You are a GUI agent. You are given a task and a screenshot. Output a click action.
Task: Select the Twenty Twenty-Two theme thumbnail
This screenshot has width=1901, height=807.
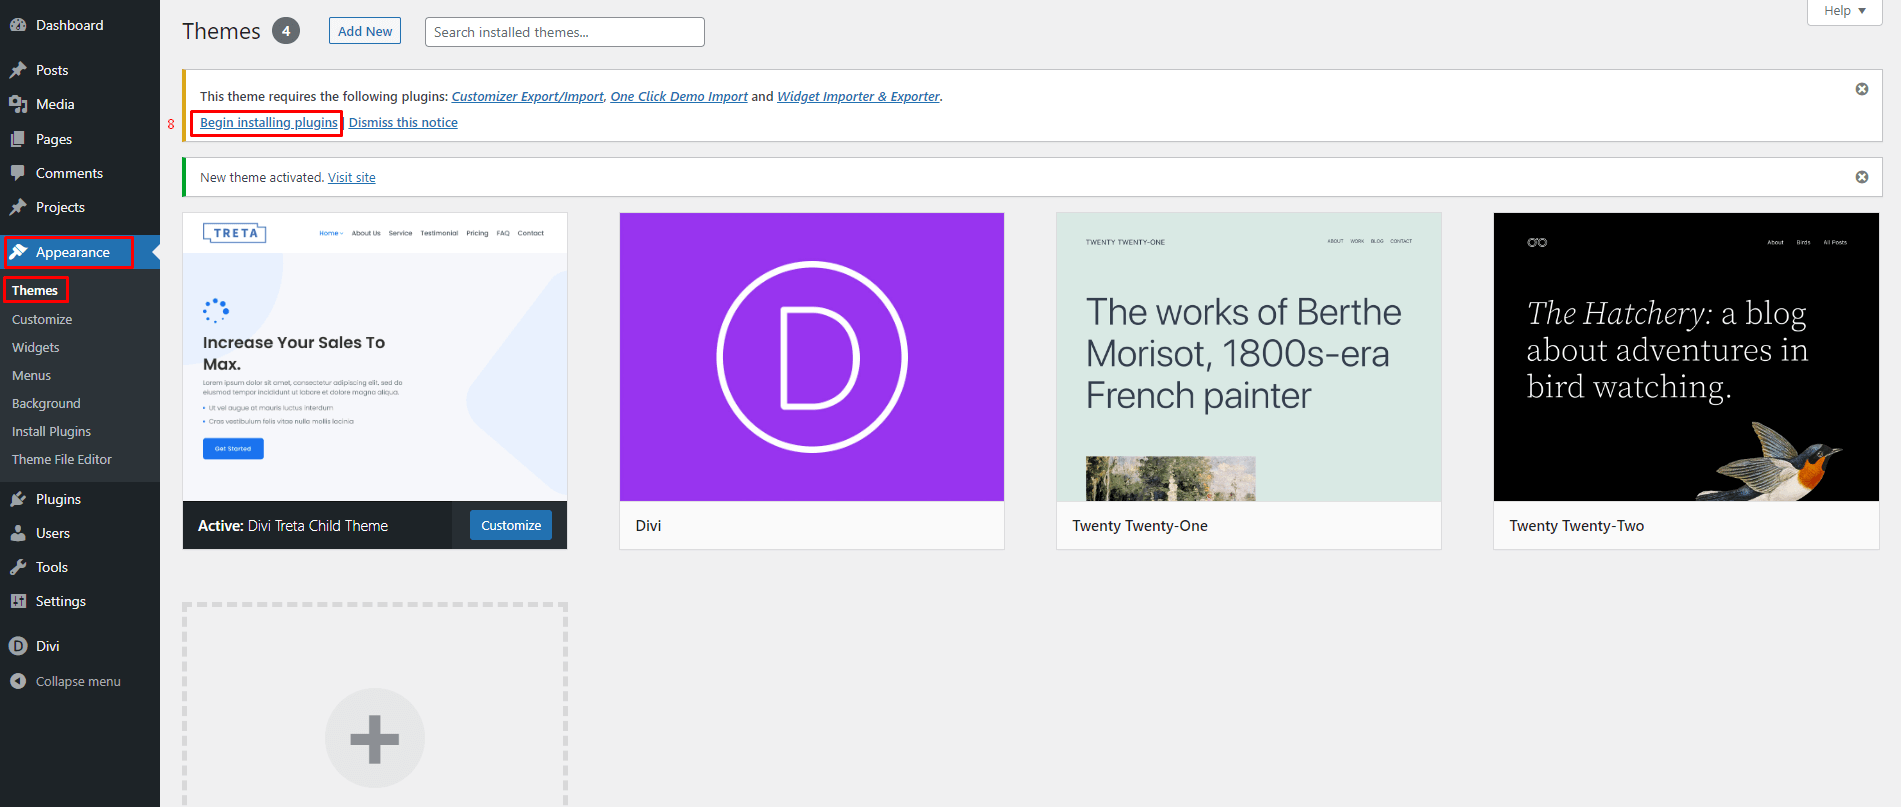tap(1686, 357)
